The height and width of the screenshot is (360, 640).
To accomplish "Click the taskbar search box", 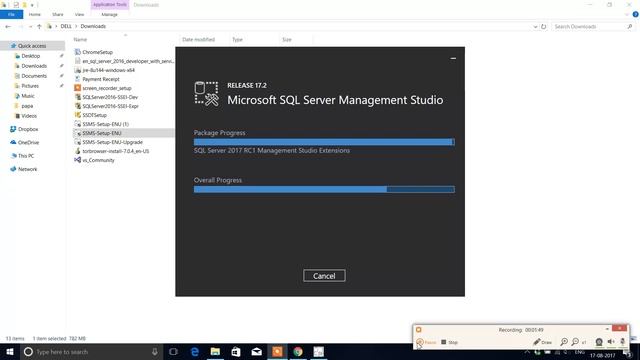I will [x=91, y=351].
